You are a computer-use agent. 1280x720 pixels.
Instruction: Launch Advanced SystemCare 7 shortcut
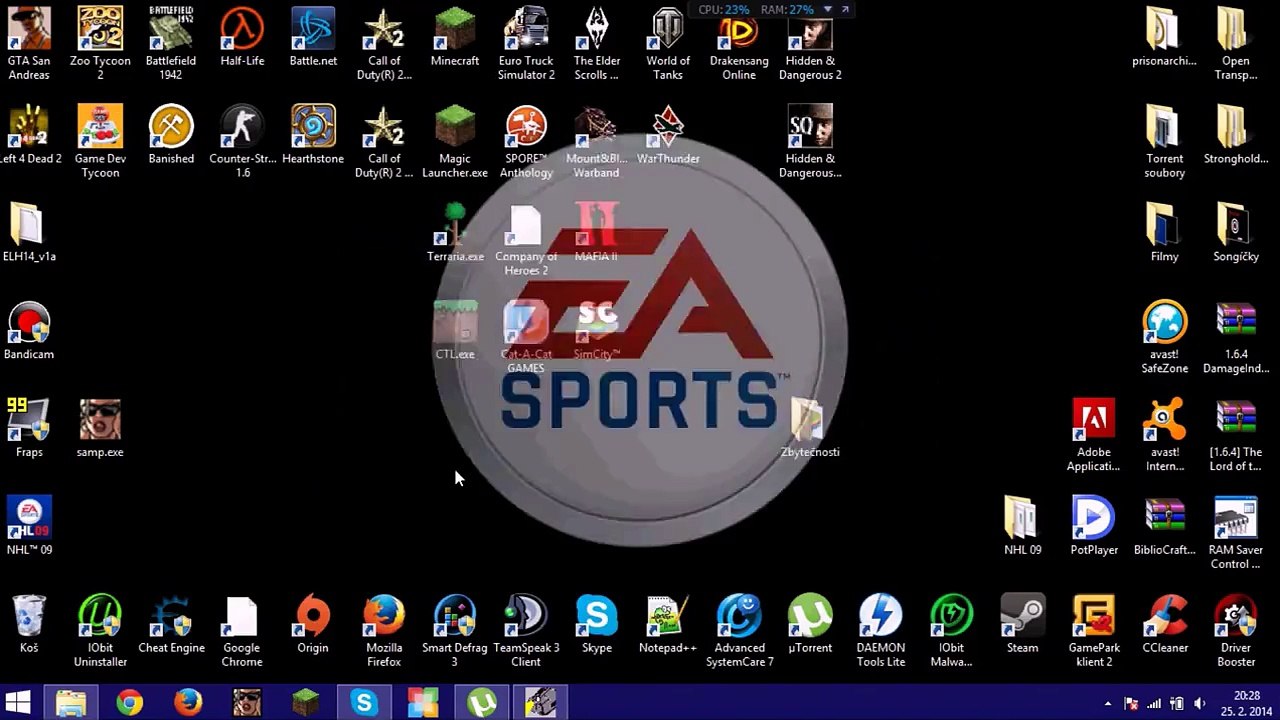(x=739, y=631)
